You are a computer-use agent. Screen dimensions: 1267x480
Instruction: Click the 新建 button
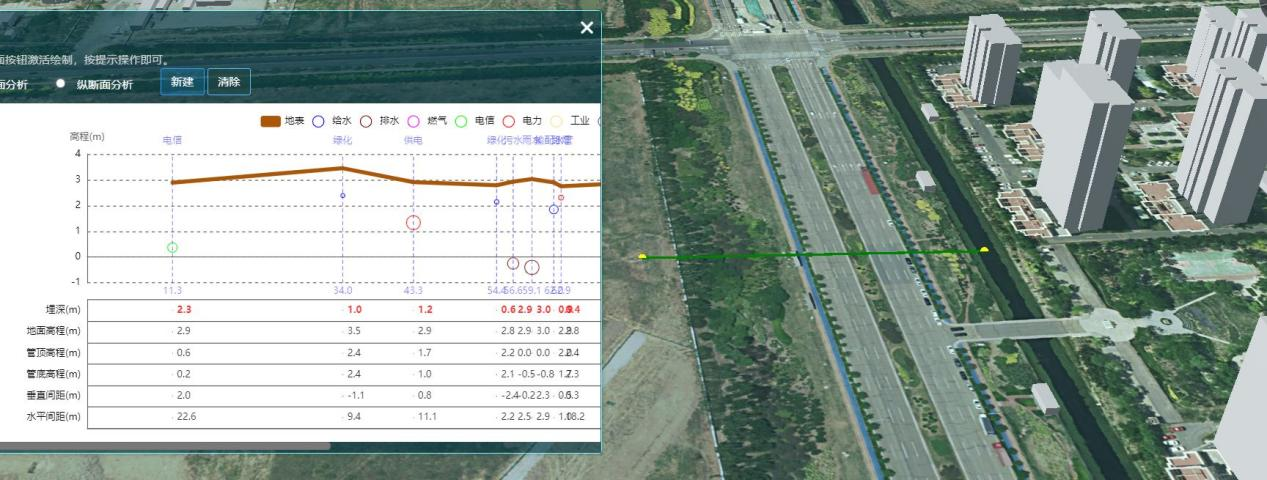[182, 82]
